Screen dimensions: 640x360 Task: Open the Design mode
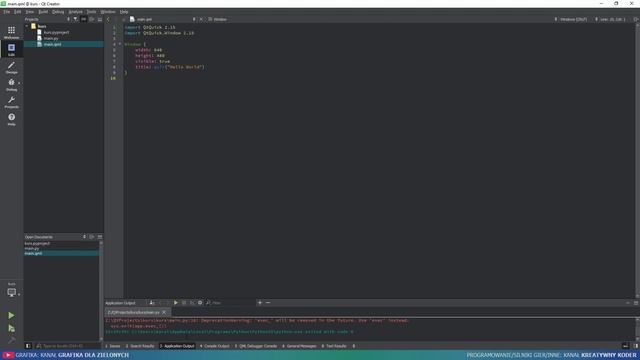coord(11,67)
